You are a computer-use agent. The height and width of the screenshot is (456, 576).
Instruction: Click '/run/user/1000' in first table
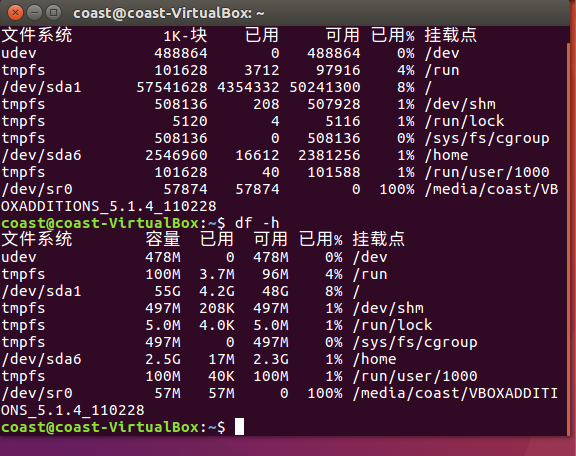487,172
